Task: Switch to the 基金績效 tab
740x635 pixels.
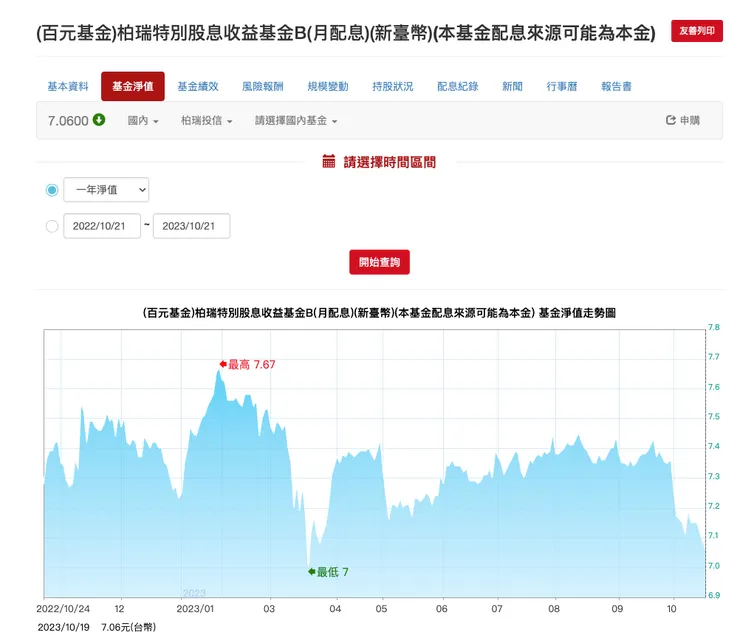Action: (x=198, y=86)
